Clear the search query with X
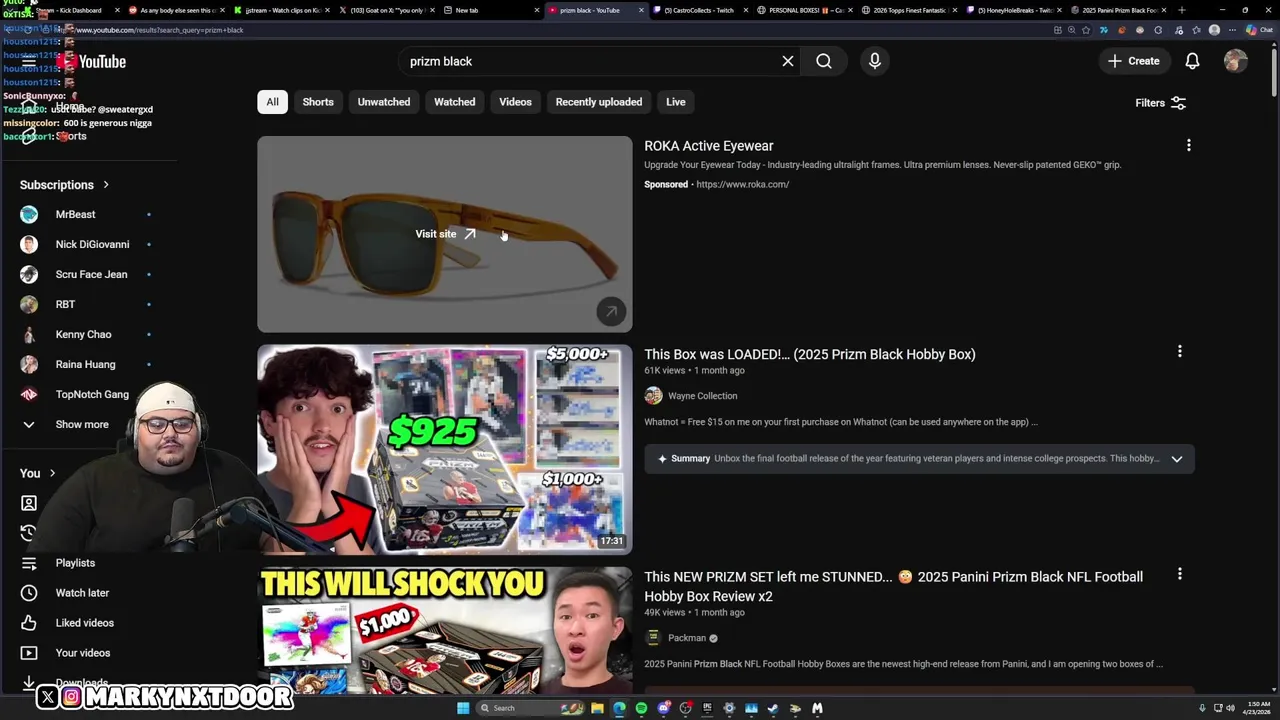The width and height of the screenshot is (1280, 720). coord(788,61)
